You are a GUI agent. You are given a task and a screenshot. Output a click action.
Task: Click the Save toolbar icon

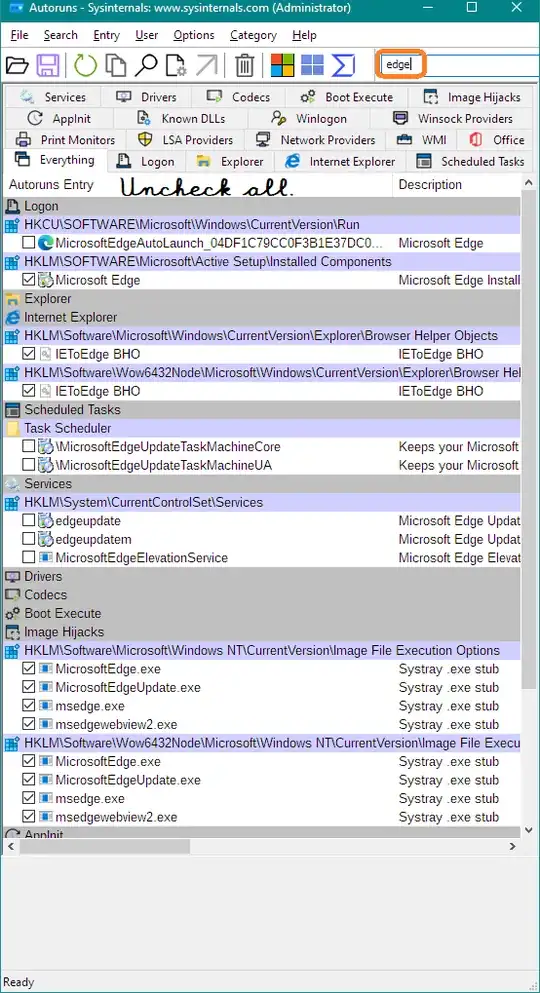[x=48, y=65]
